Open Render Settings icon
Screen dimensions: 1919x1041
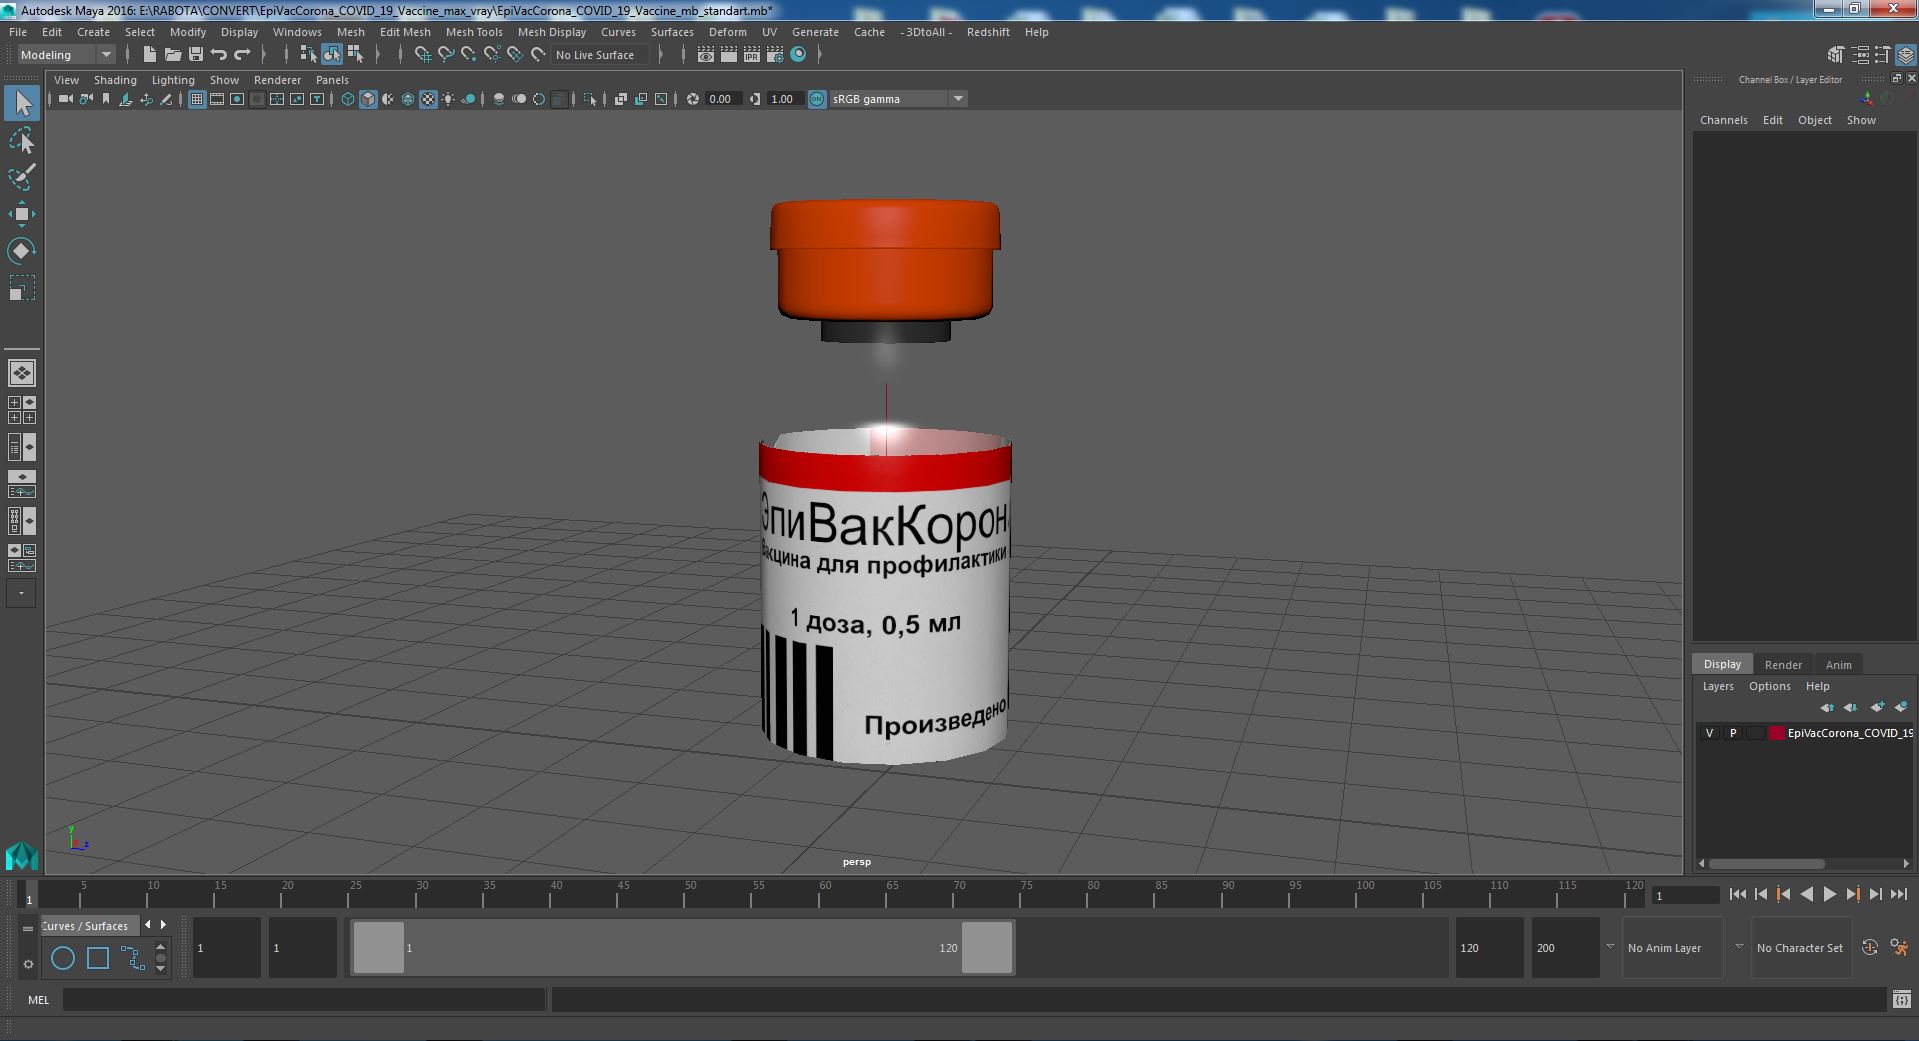[775, 55]
